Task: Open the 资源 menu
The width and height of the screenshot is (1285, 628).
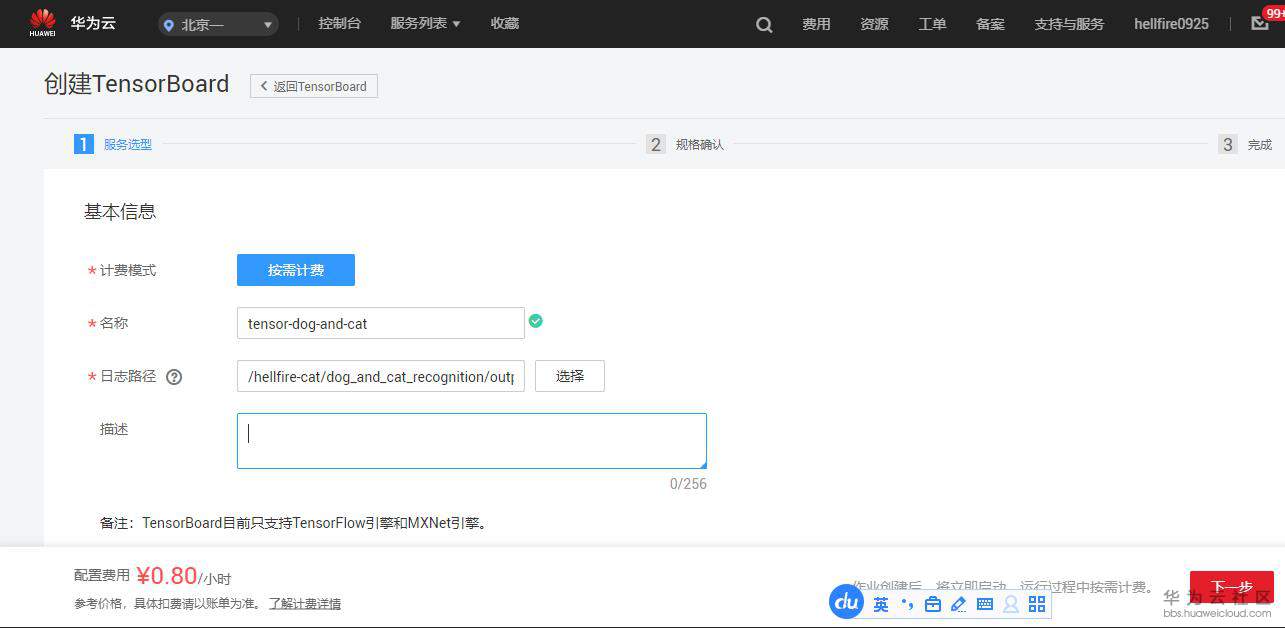Action: pos(874,24)
